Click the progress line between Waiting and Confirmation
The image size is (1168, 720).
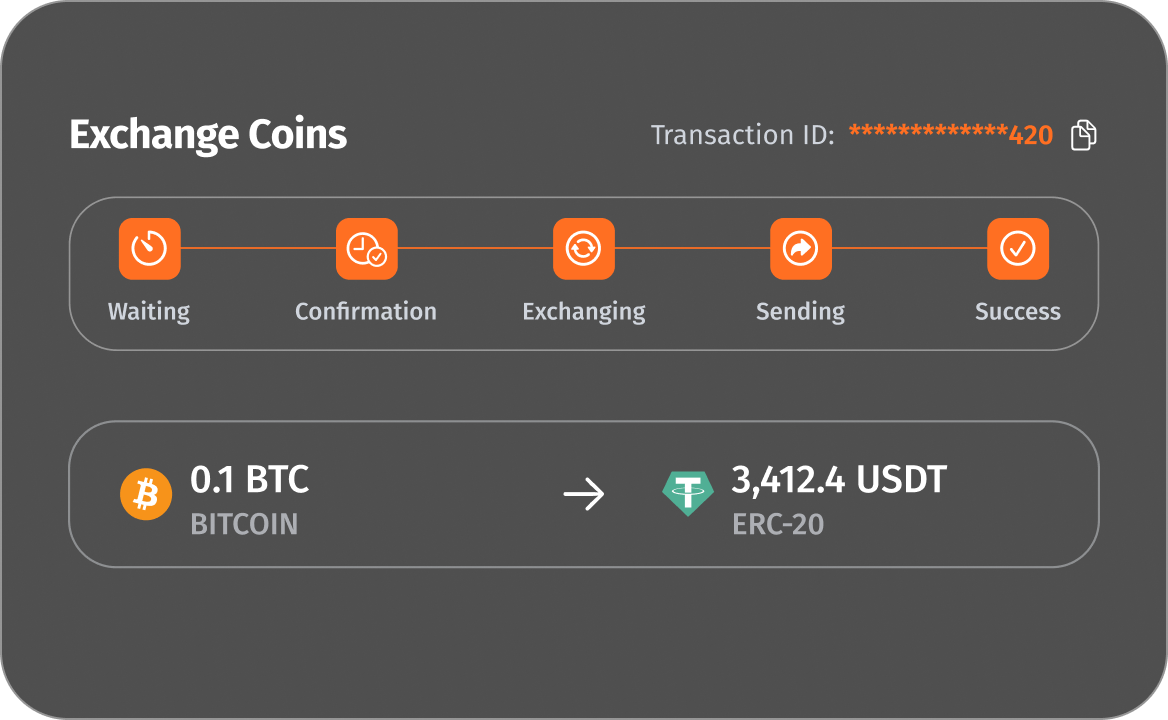(258, 248)
